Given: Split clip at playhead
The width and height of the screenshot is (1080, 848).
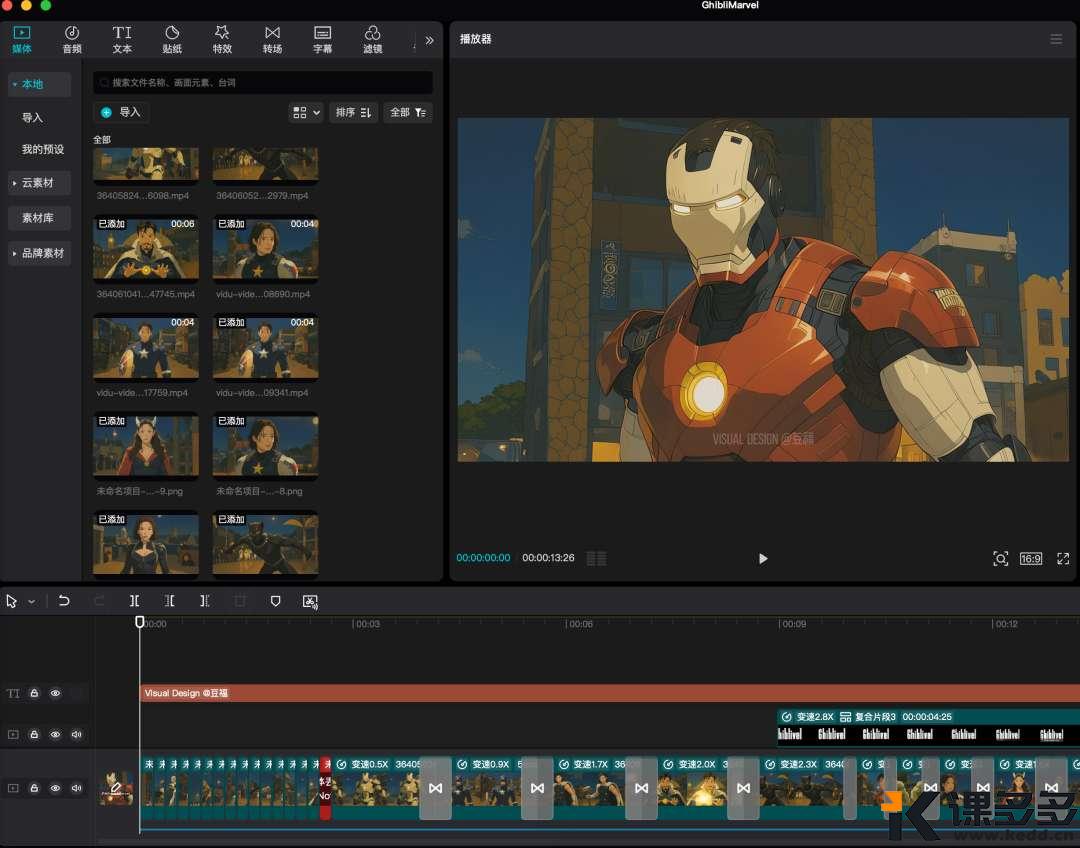Looking at the screenshot, I should (x=134, y=601).
